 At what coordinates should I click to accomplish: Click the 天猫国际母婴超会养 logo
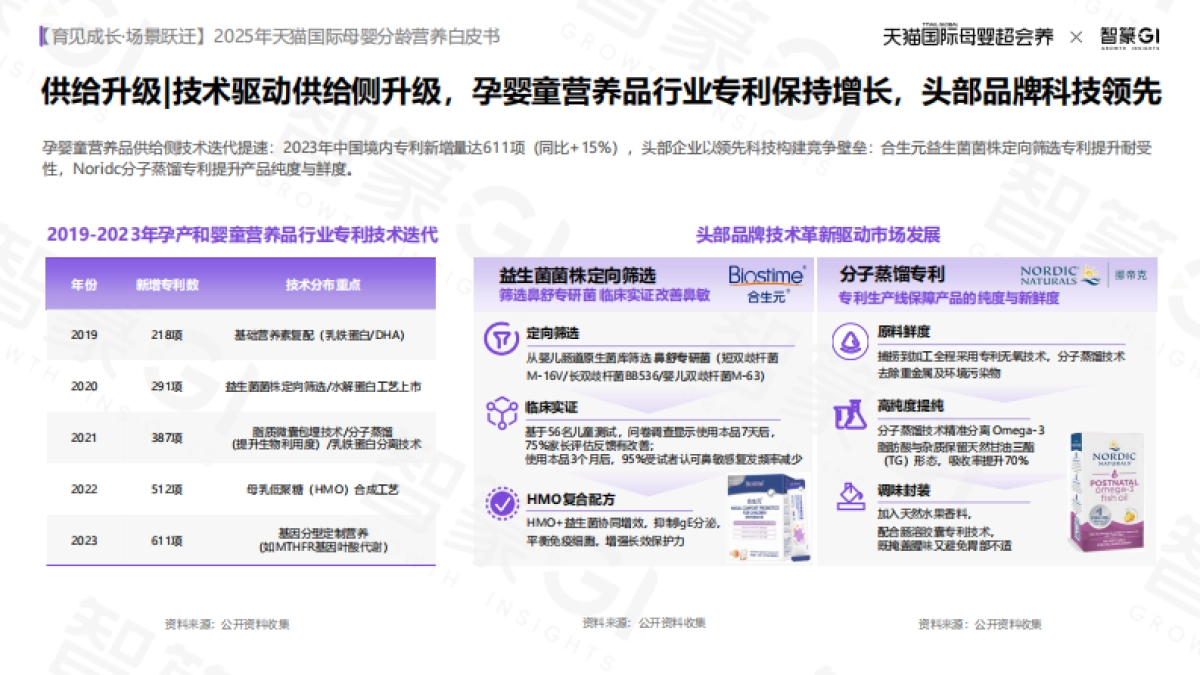pos(969,36)
